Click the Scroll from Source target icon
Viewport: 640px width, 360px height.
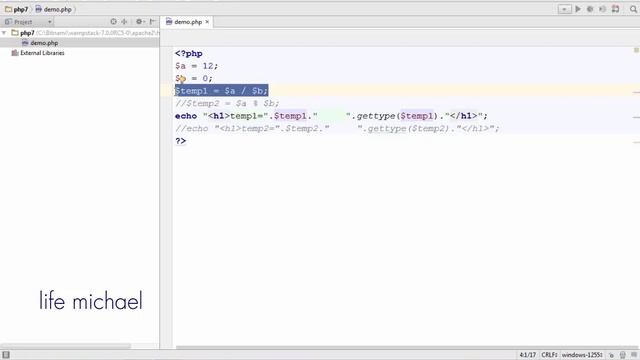113,22
